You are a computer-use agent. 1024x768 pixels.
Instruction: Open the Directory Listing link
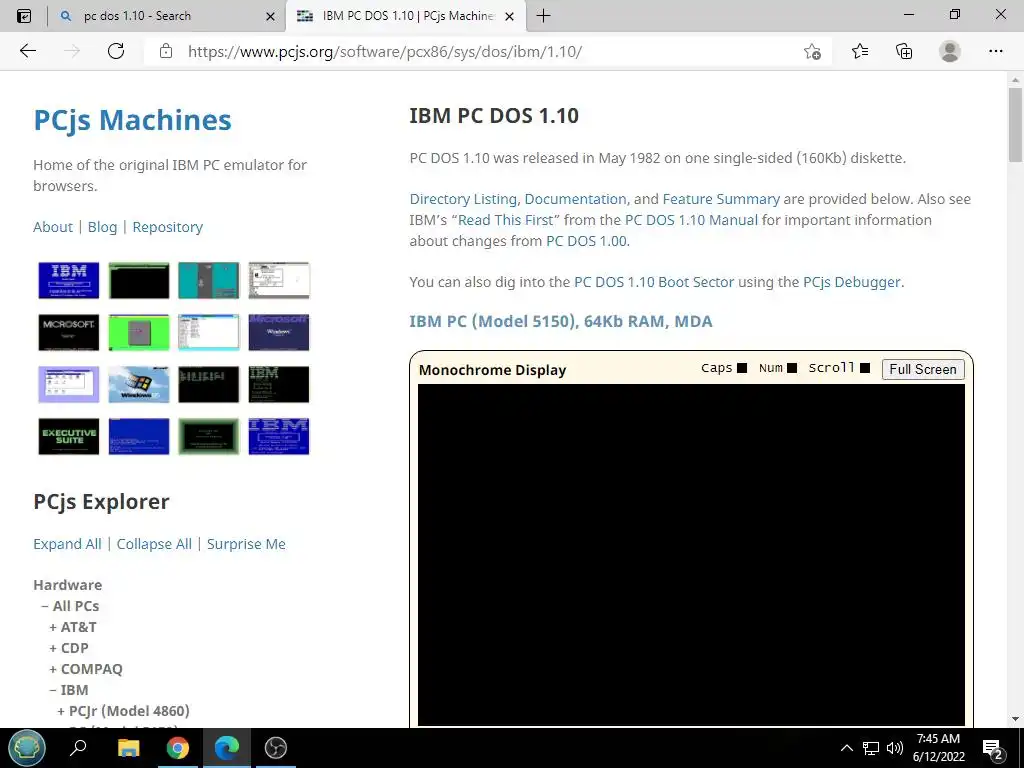464,199
